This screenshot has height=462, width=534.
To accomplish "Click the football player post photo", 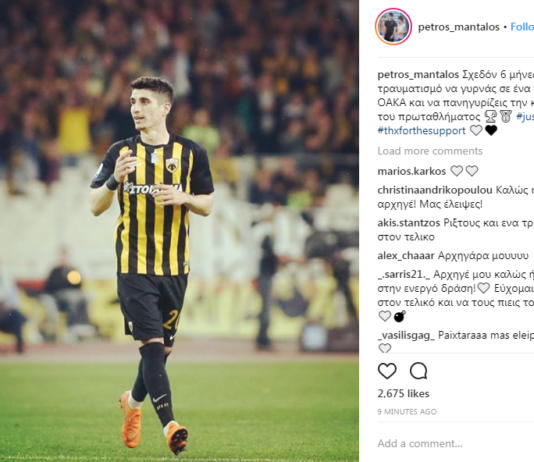I will pos(179,231).
